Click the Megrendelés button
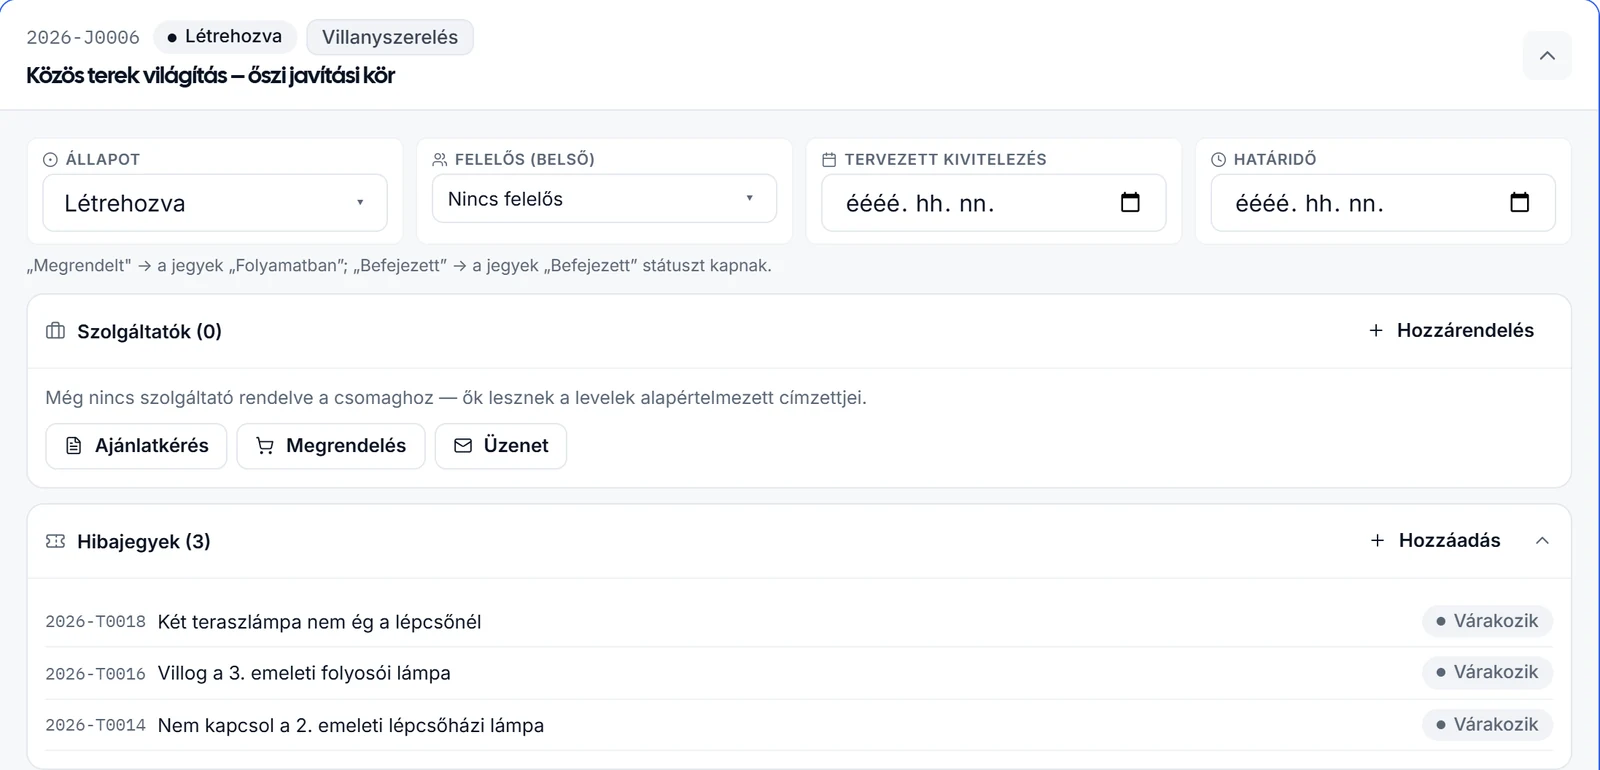Image resolution: width=1600 pixels, height=770 pixels. pyautogui.click(x=331, y=446)
